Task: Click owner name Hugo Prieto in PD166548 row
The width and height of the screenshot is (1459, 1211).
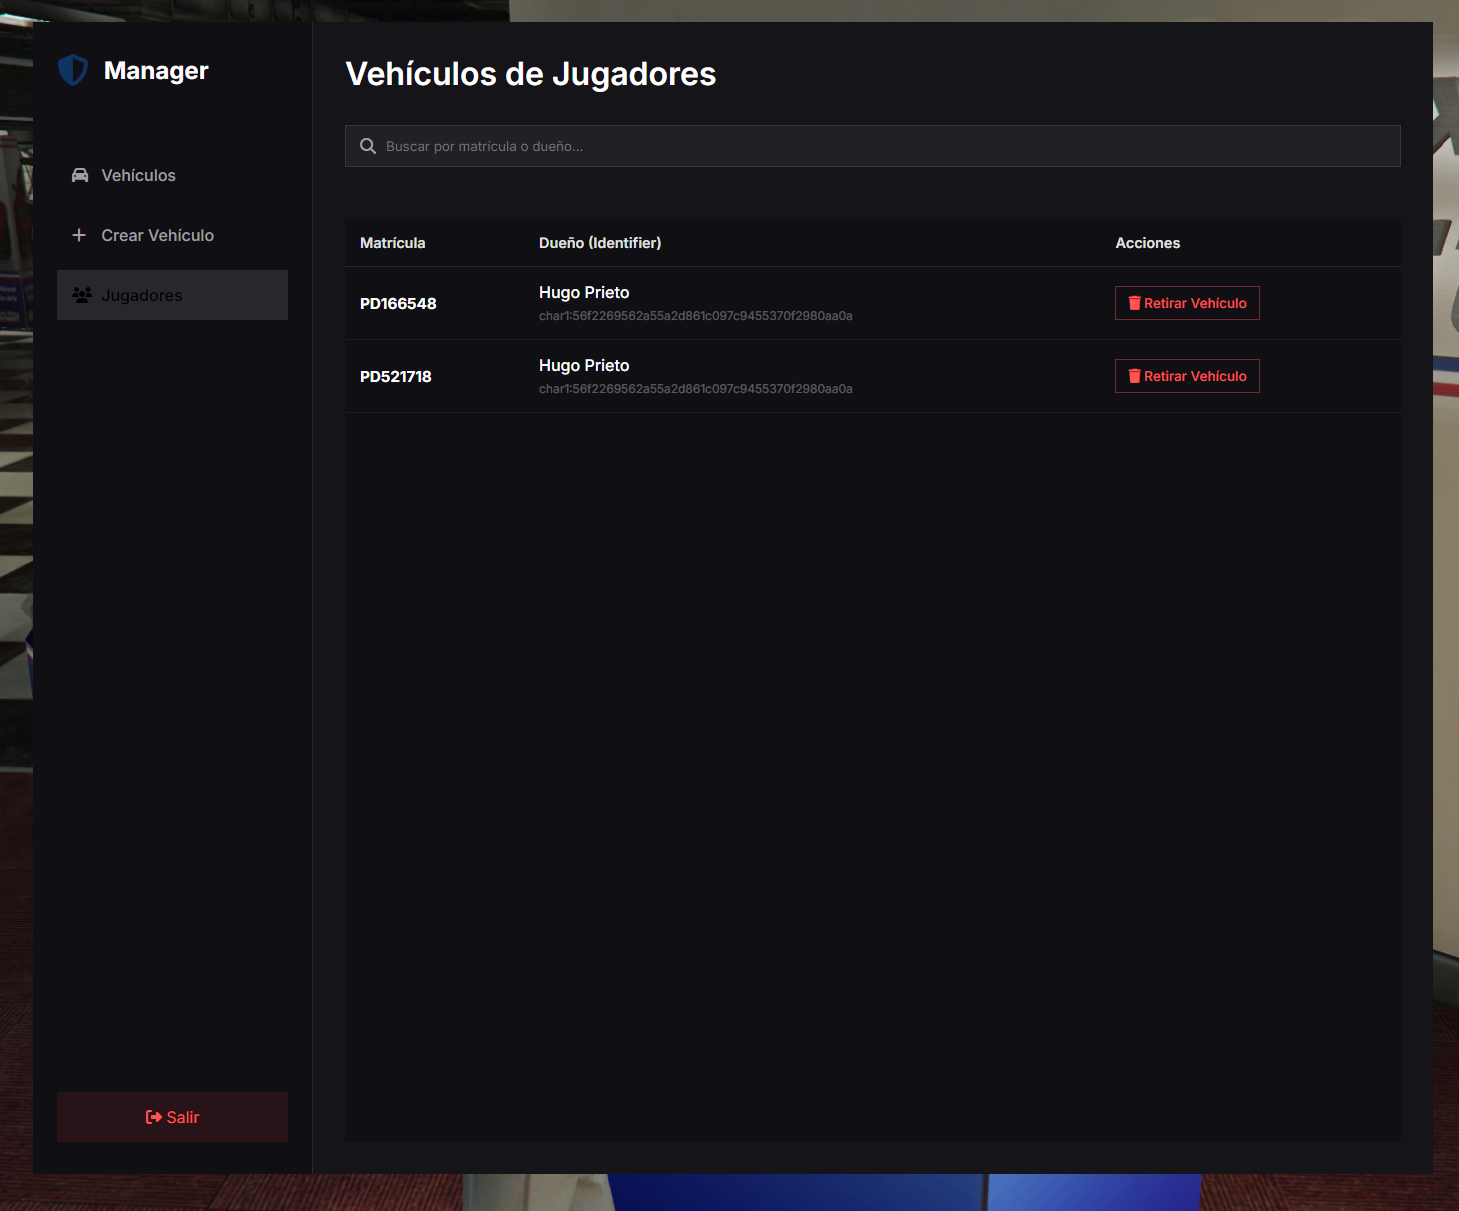Action: coord(584,292)
